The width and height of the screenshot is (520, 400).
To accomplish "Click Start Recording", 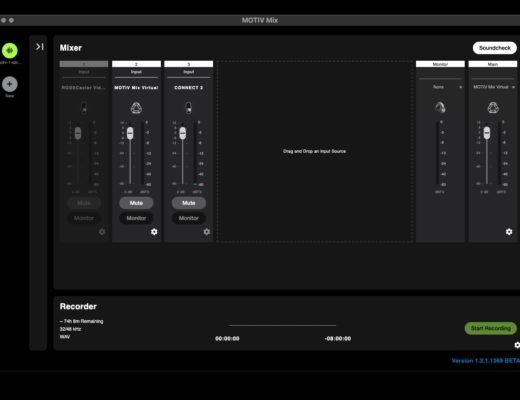I will tap(491, 328).
